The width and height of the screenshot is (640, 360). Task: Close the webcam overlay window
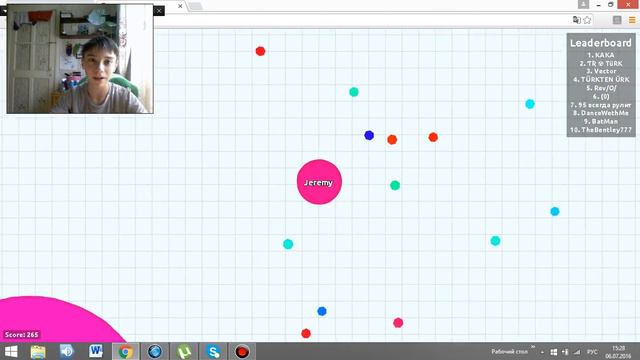(159, 11)
